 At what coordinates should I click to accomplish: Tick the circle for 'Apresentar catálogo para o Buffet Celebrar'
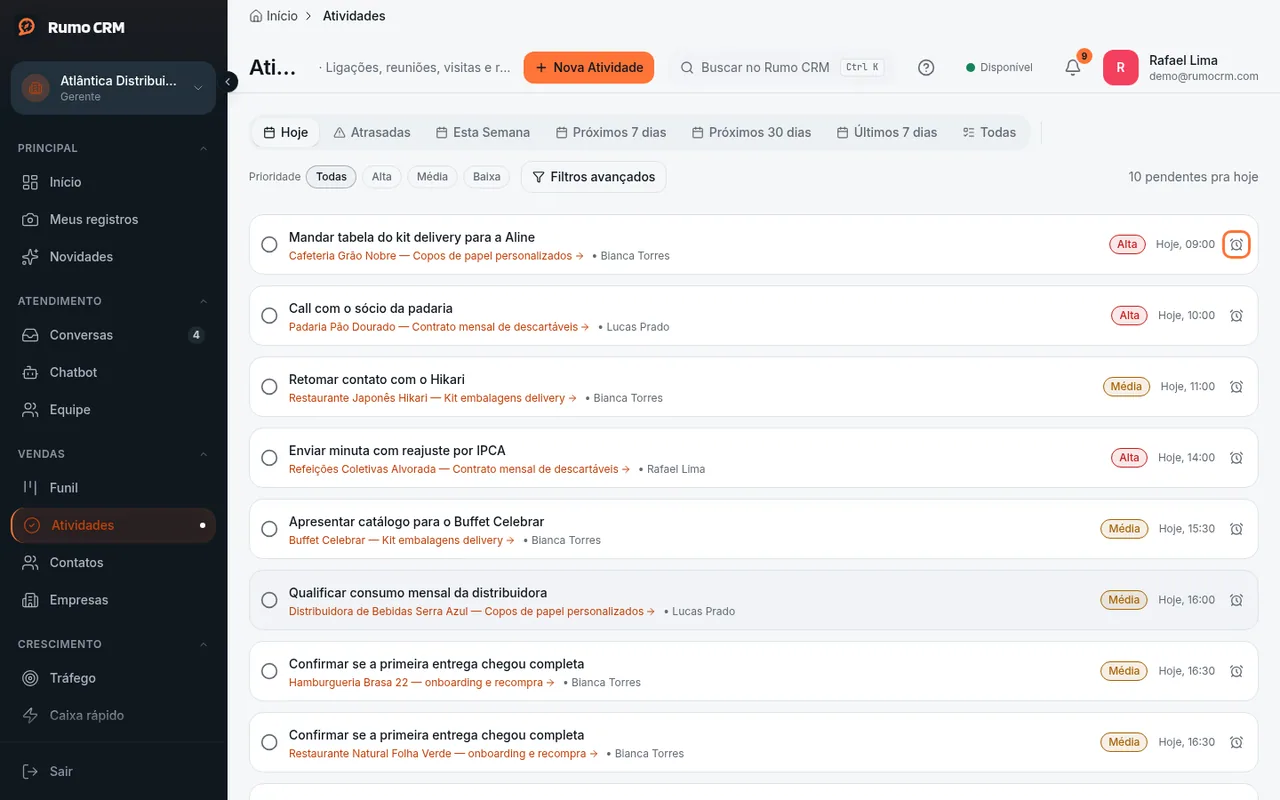pos(269,529)
